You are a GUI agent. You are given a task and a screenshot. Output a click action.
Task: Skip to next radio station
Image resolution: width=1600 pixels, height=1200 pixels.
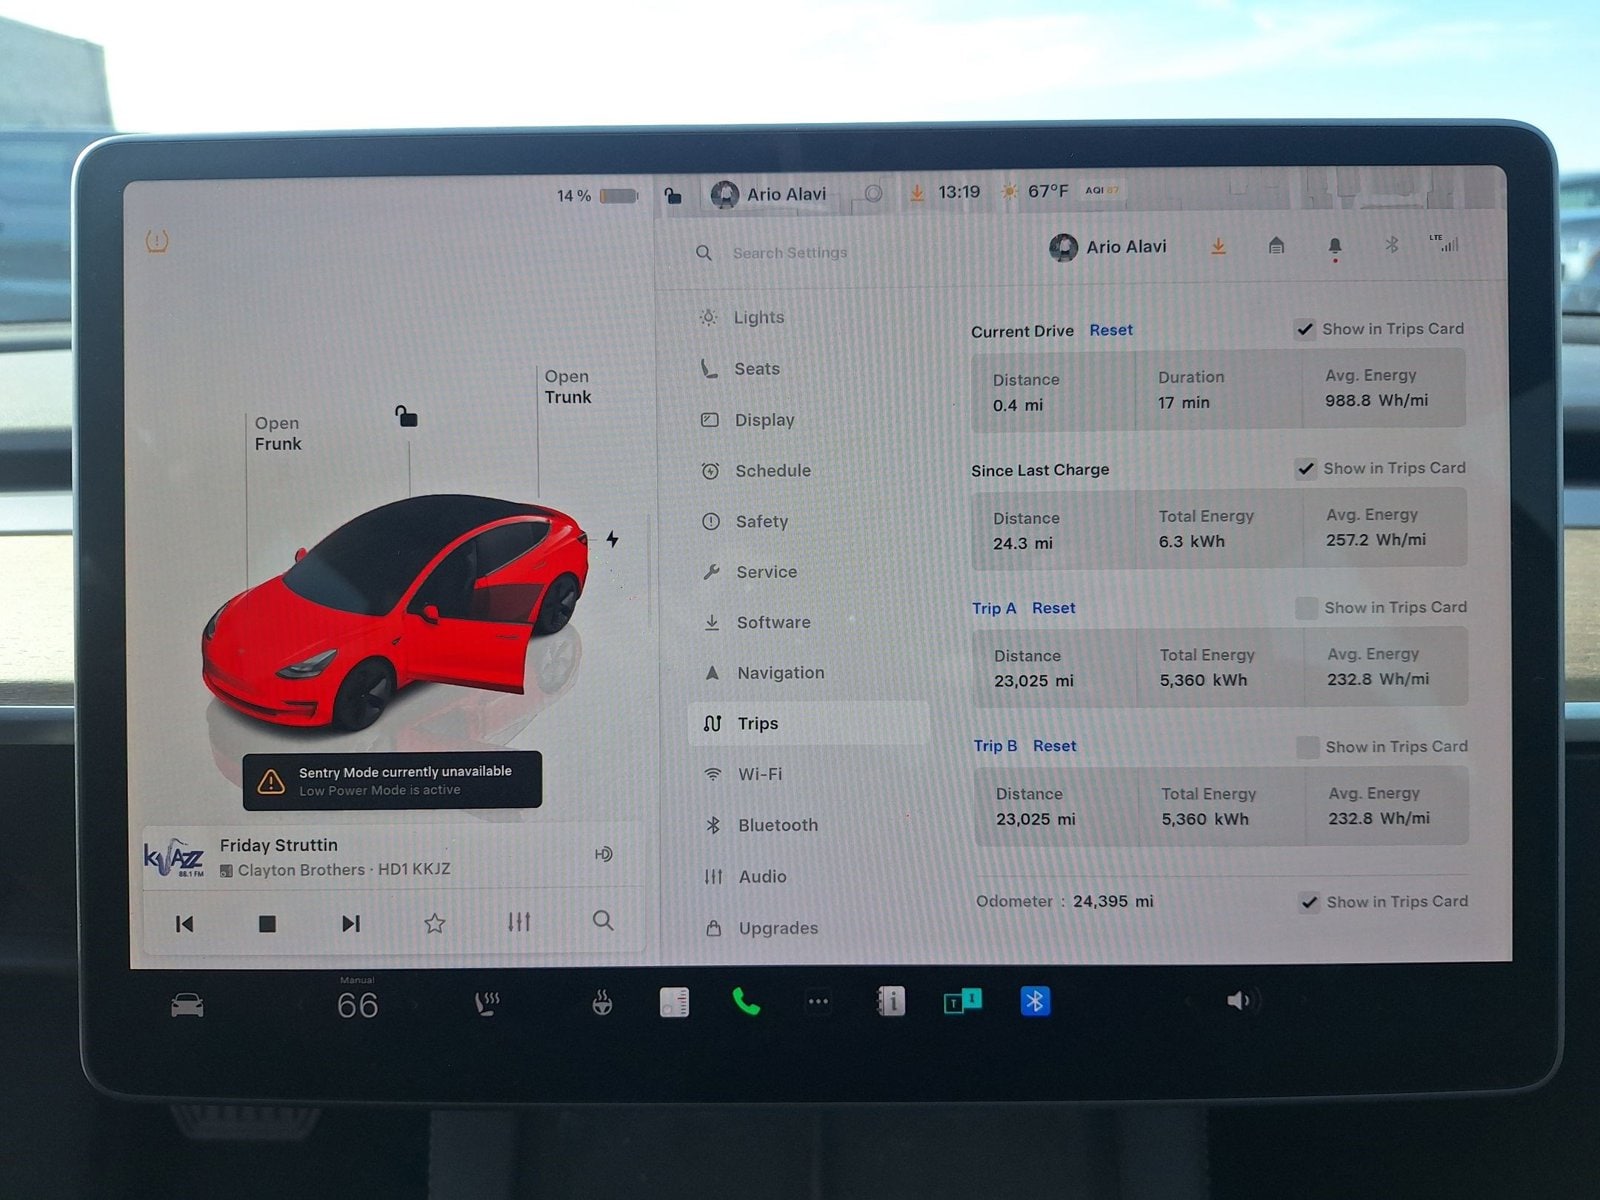point(350,923)
